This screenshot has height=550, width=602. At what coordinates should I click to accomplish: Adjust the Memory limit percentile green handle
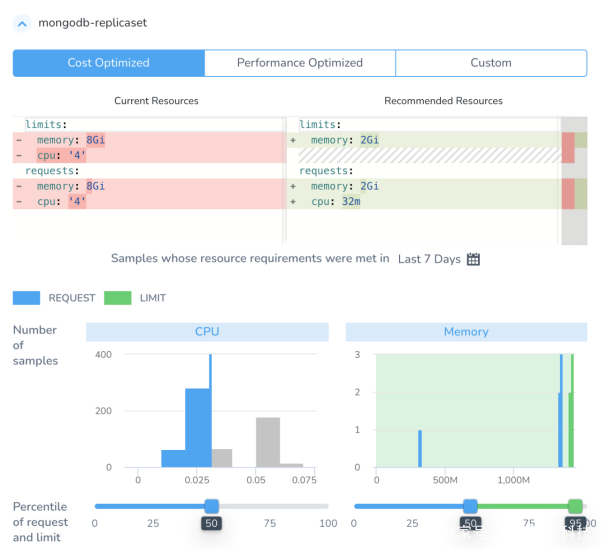pos(575,506)
